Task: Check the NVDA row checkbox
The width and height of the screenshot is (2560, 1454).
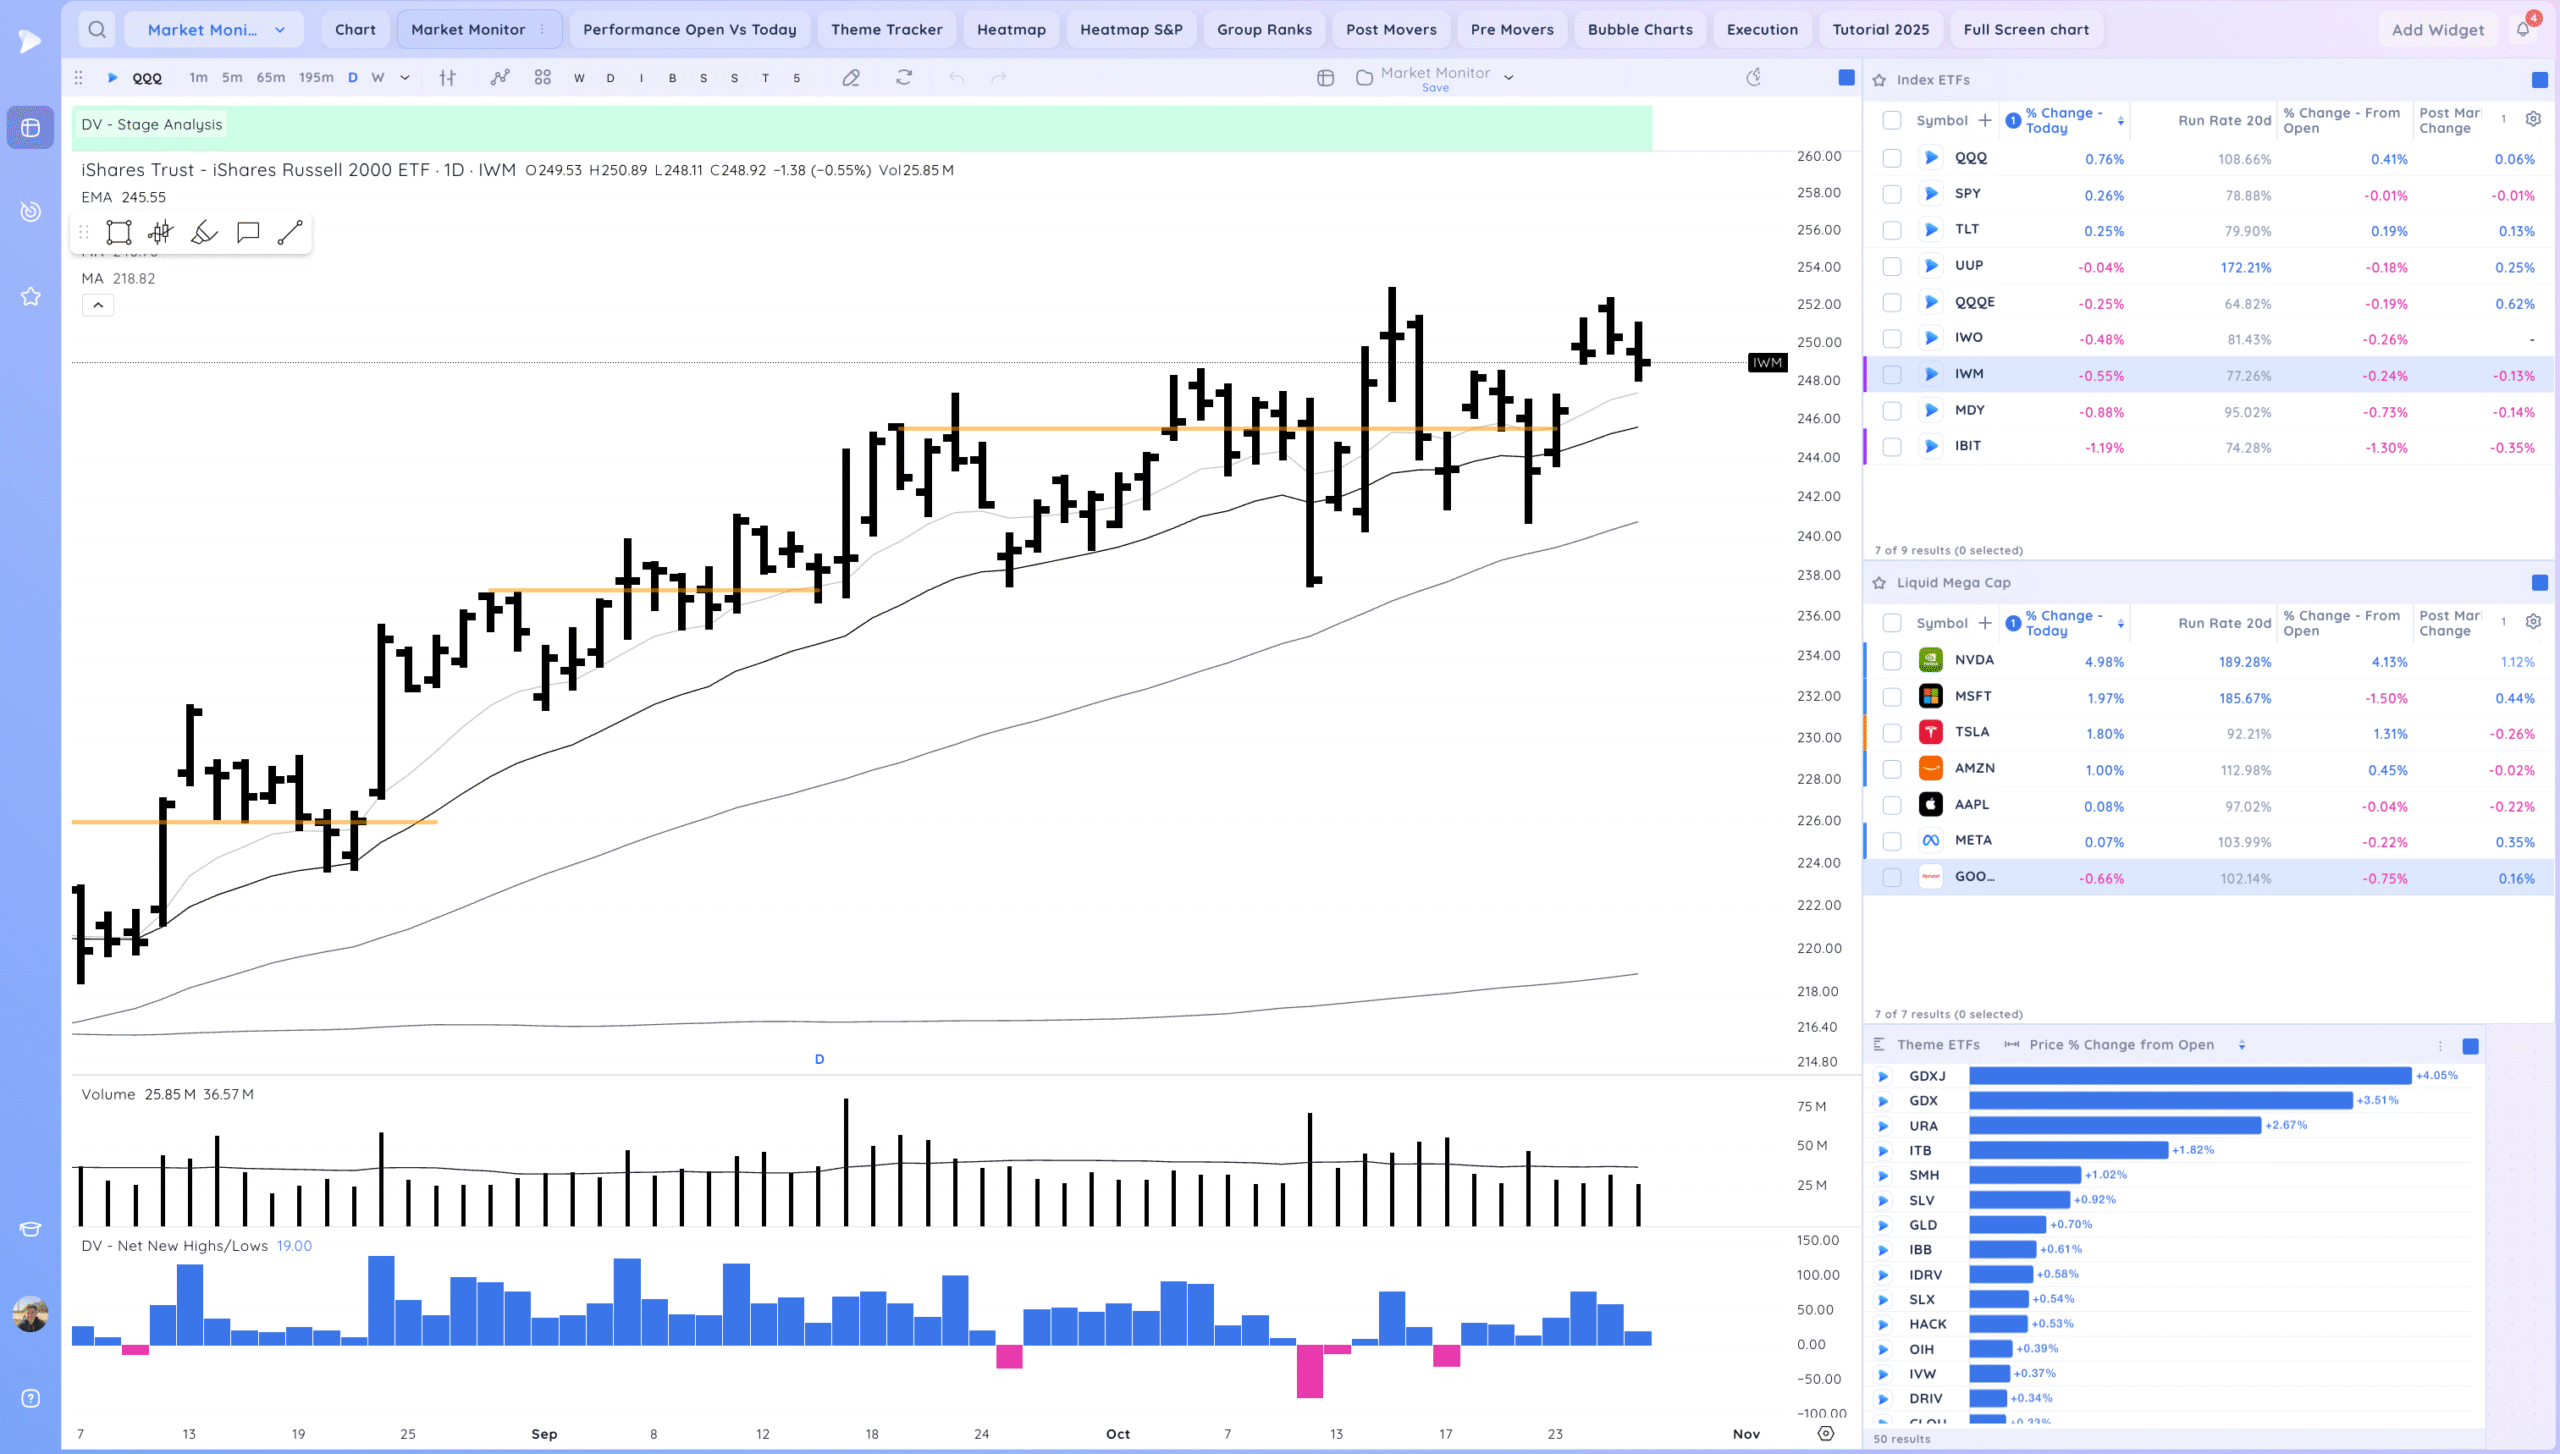Action: 1891,661
